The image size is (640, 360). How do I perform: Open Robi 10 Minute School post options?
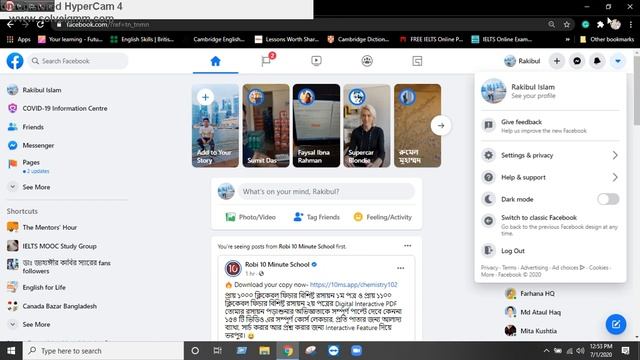400,268
